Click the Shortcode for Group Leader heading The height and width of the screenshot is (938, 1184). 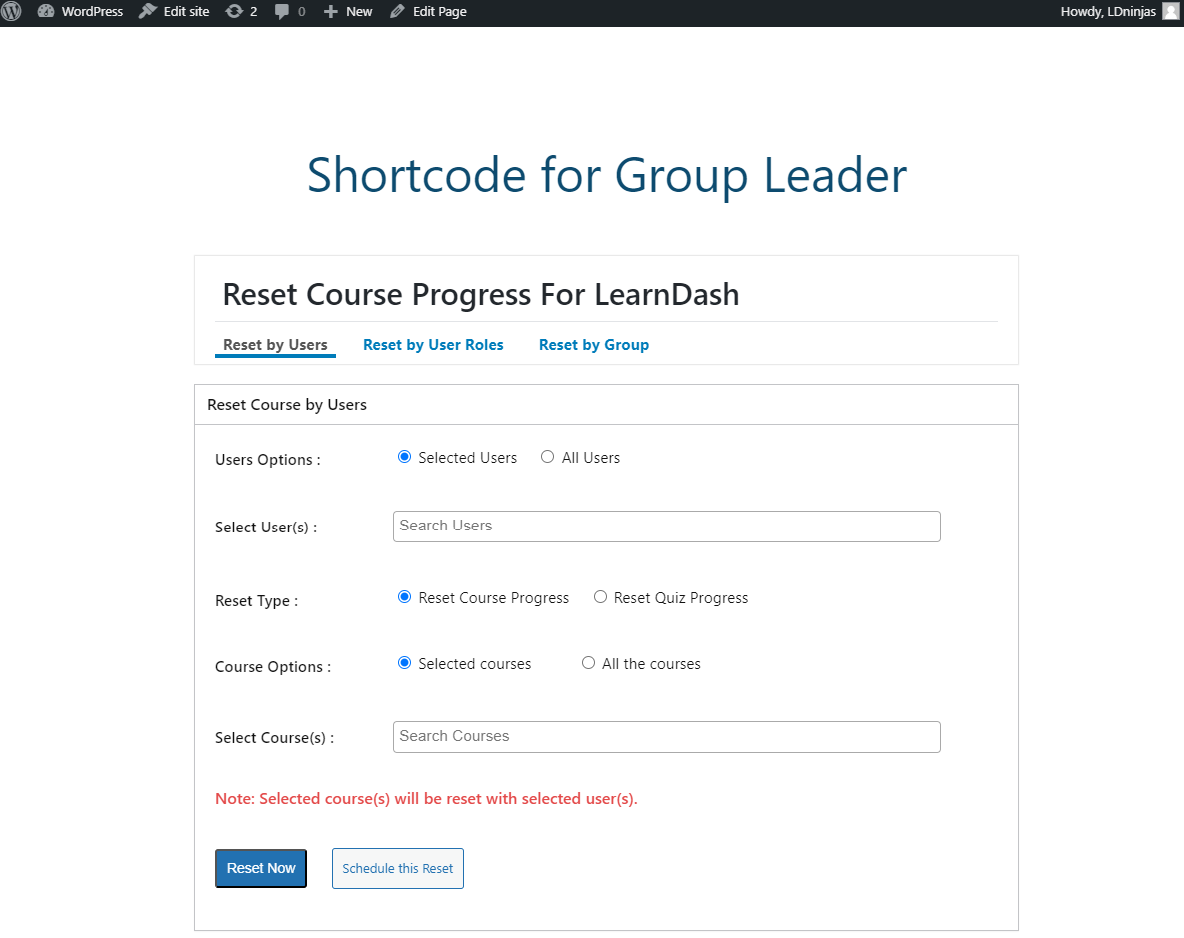pos(607,175)
